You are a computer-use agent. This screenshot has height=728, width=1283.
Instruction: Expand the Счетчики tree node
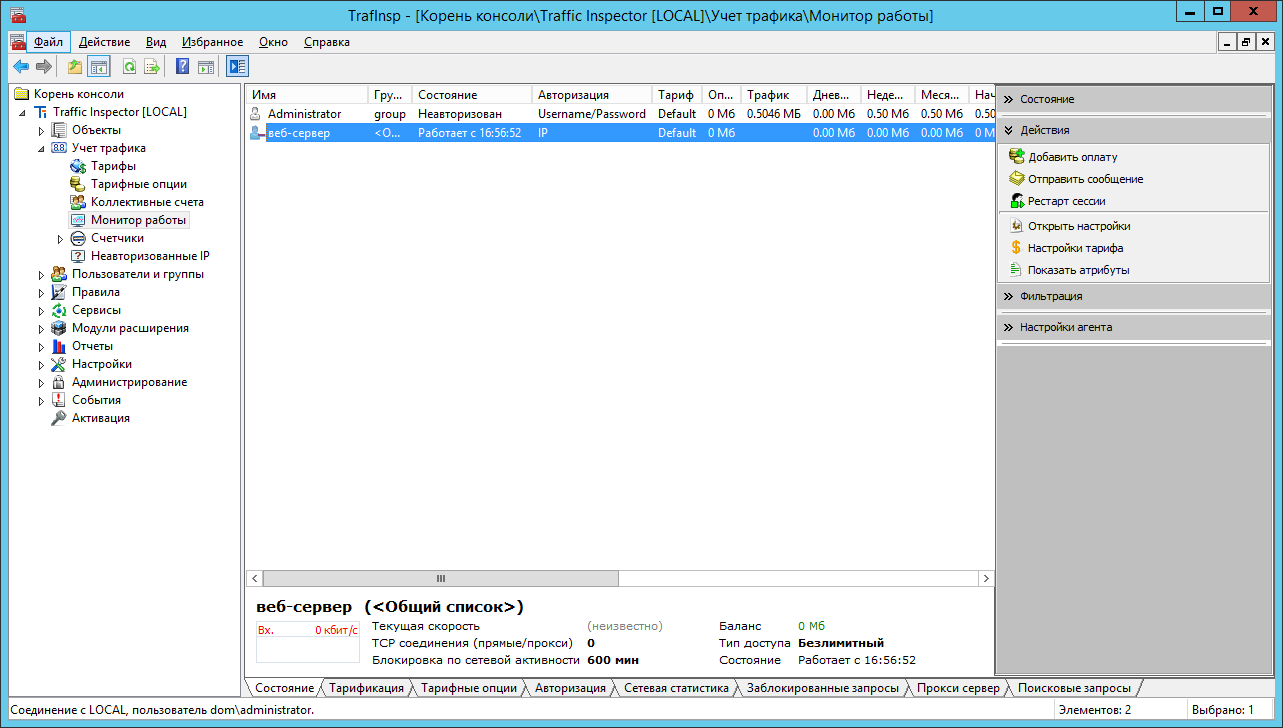click(60, 239)
